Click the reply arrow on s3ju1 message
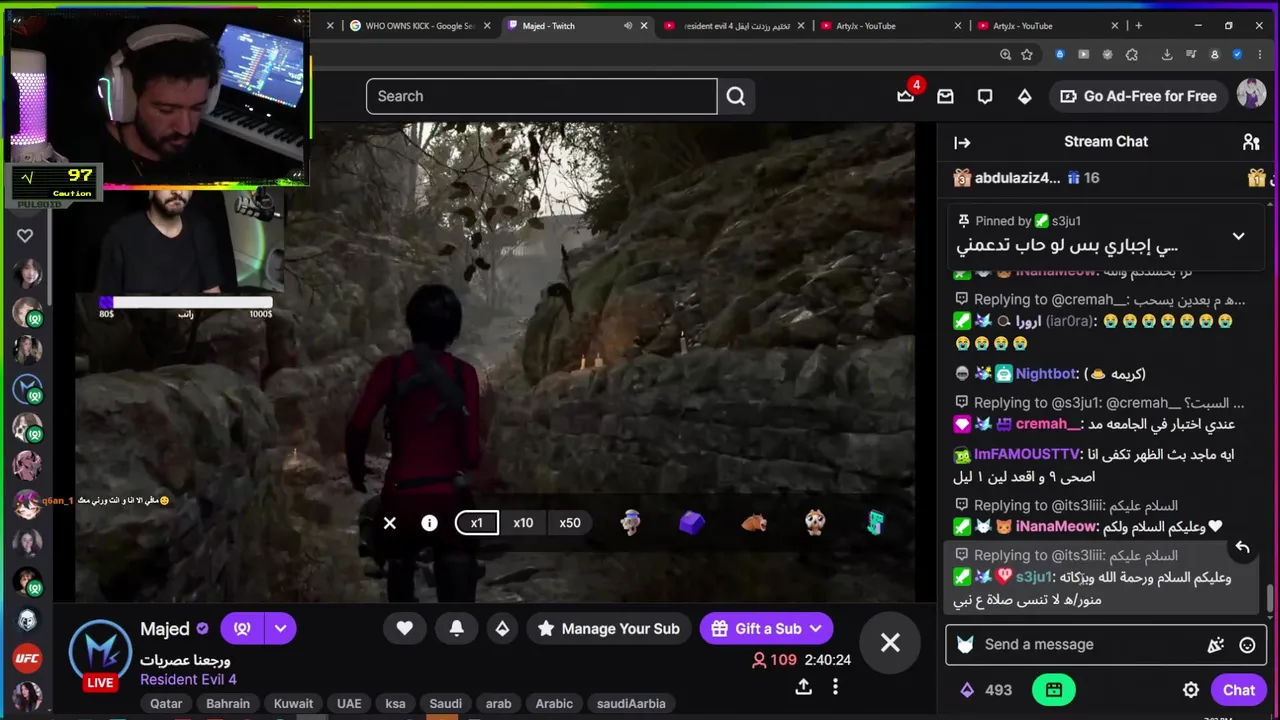The height and width of the screenshot is (720, 1280). click(x=1242, y=547)
